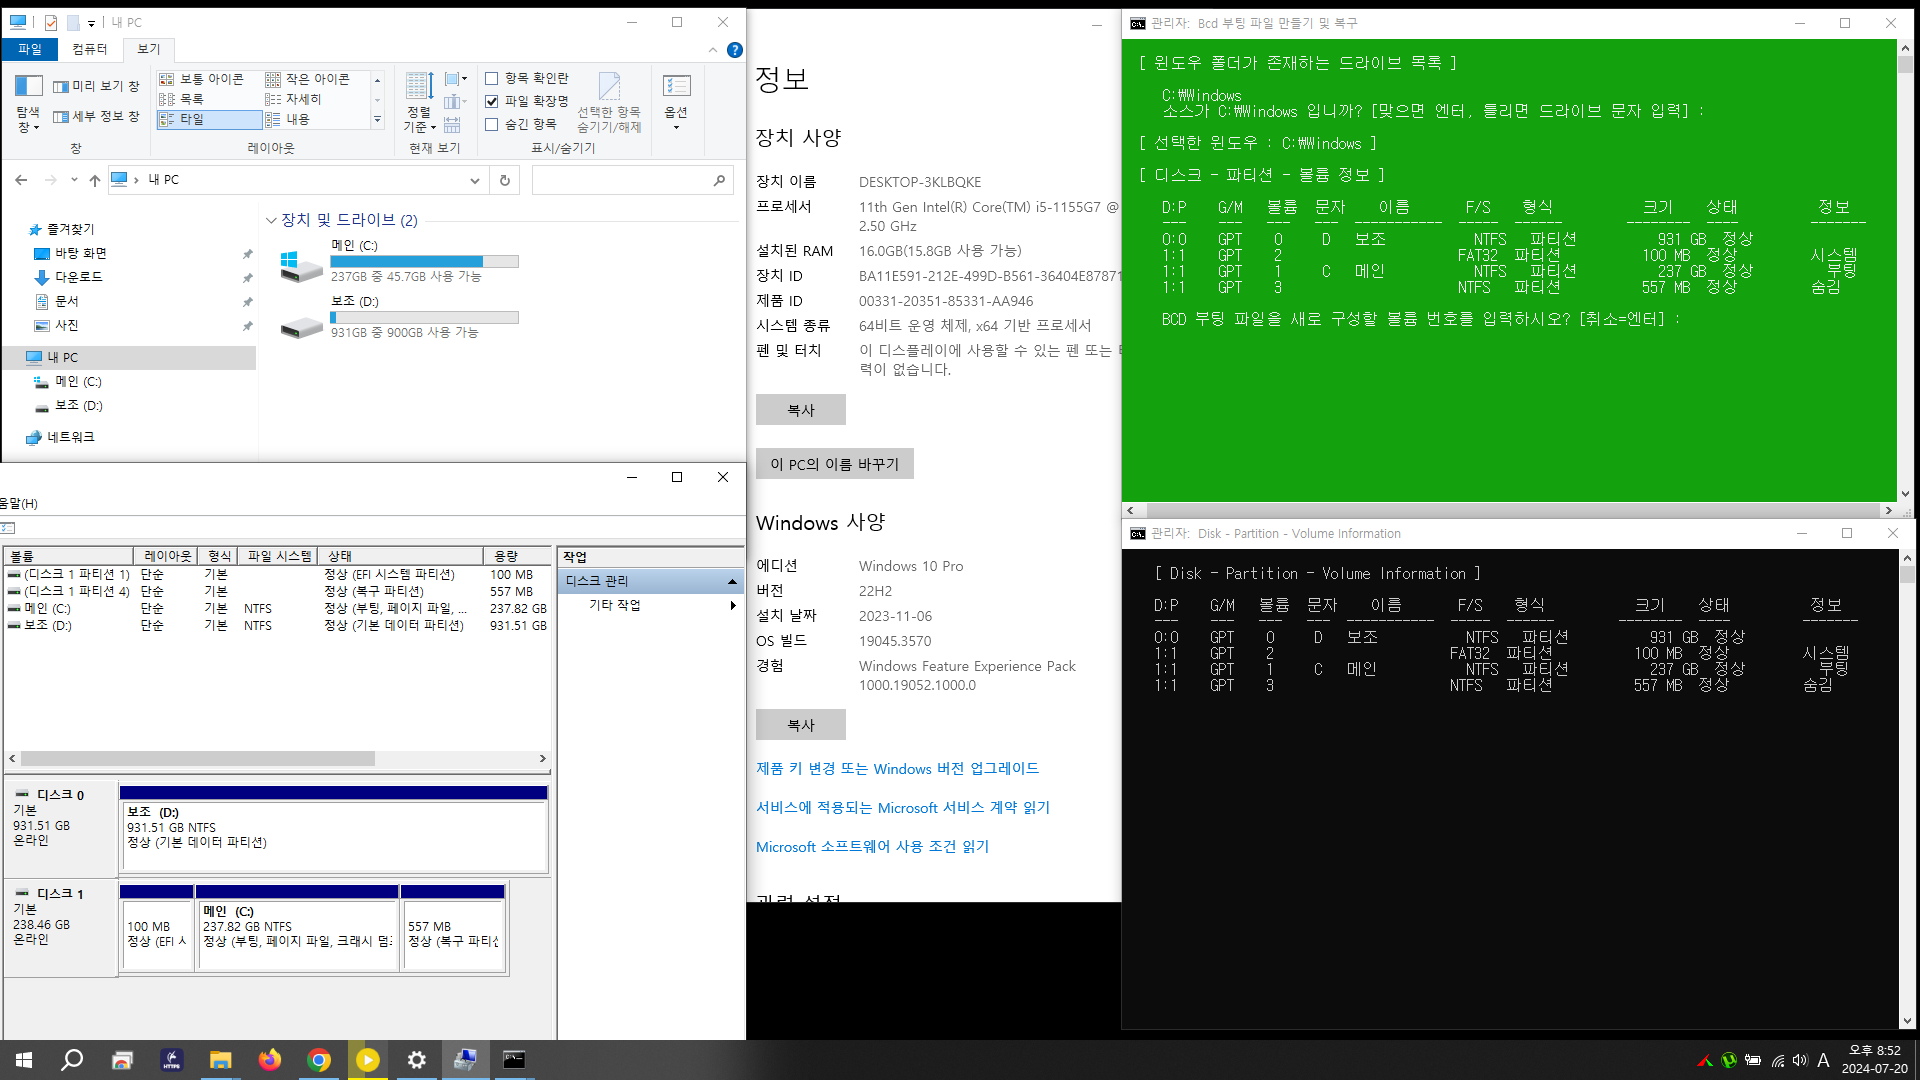This screenshot has height=1080, width=1920.
Task: Switch to command prompt on taskbar
Action: tap(514, 1060)
